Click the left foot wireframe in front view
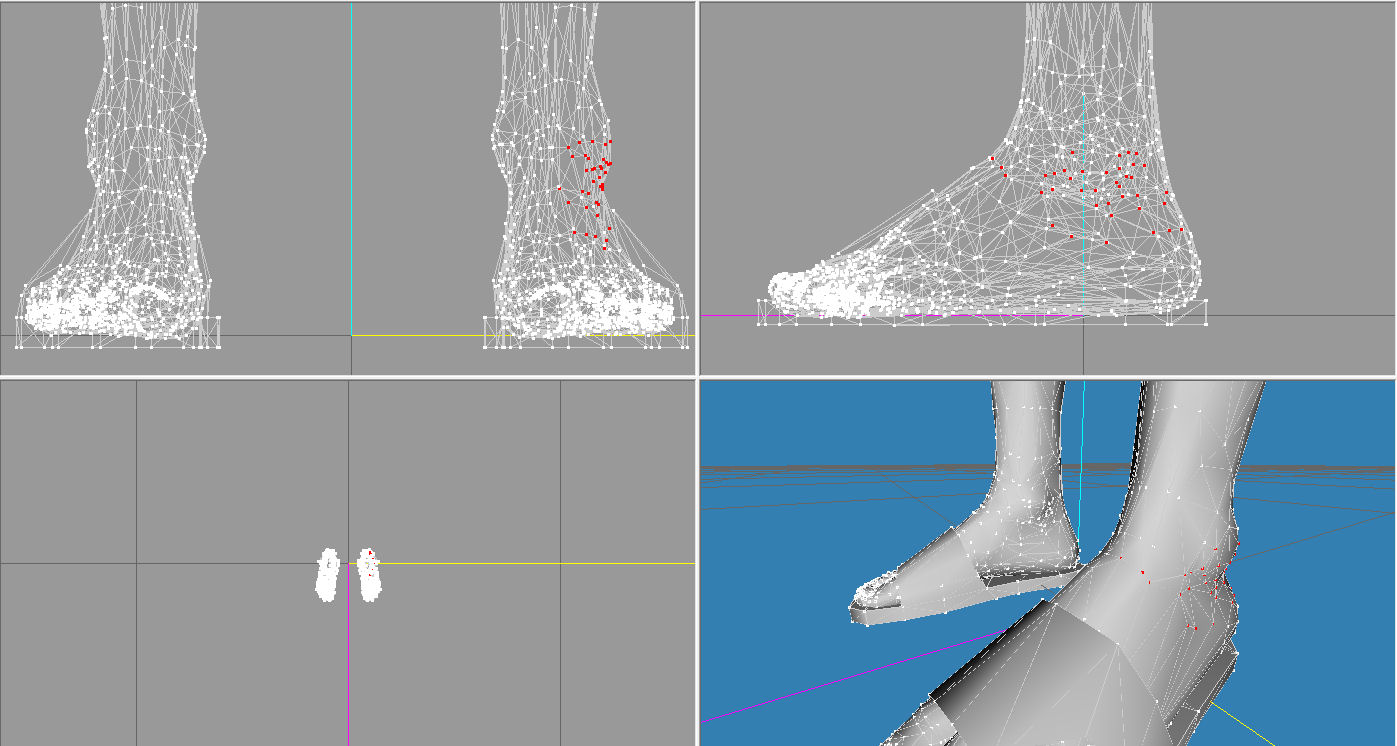The height and width of the screenshot is (746, 1397). [x=120, y=175]
